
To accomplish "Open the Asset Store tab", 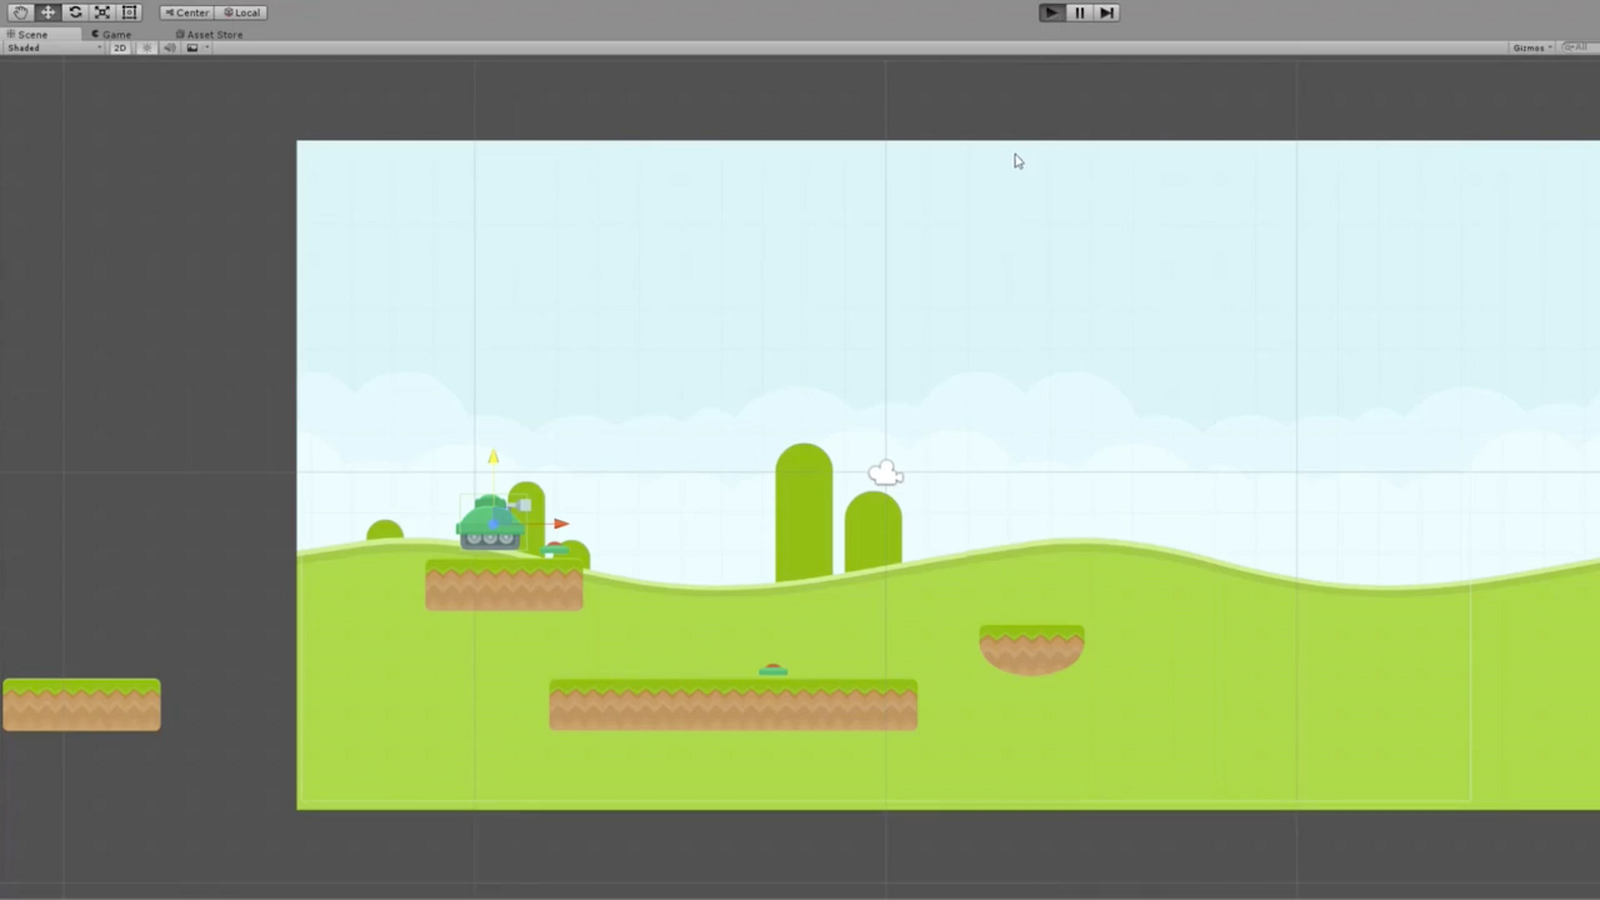I will [x=209, y=34].
